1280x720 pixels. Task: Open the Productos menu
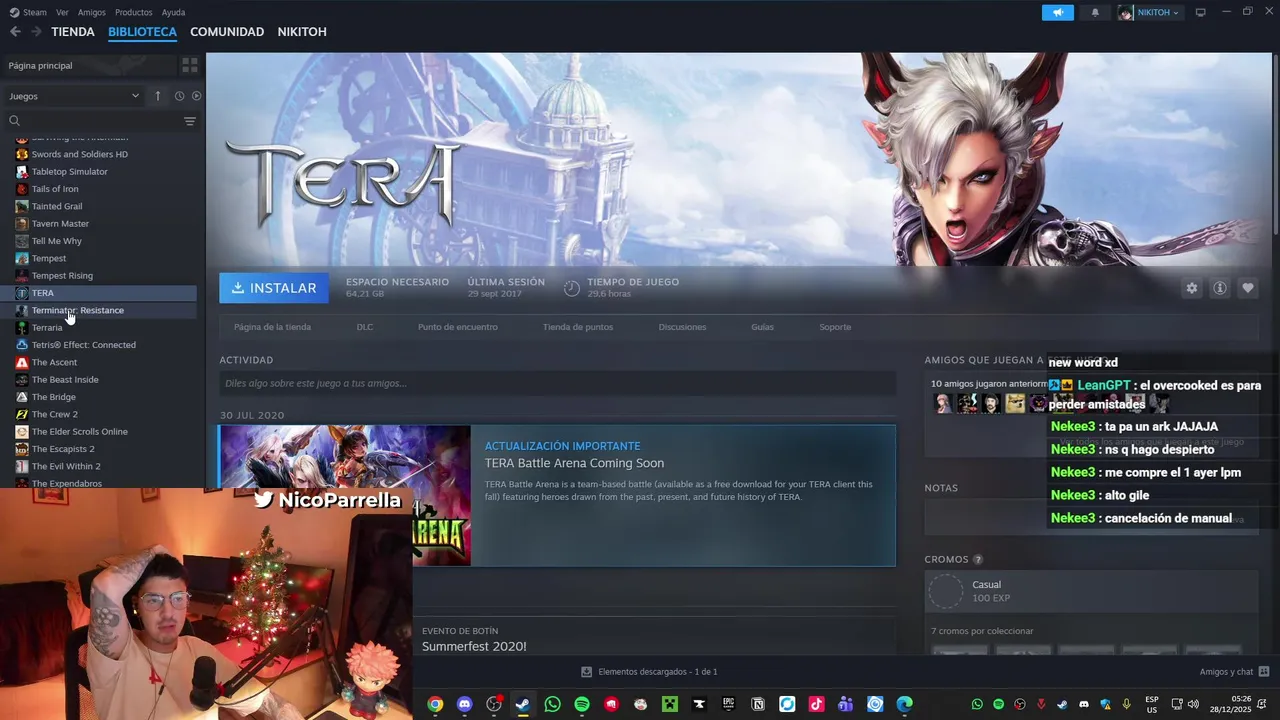click(133, 12)
